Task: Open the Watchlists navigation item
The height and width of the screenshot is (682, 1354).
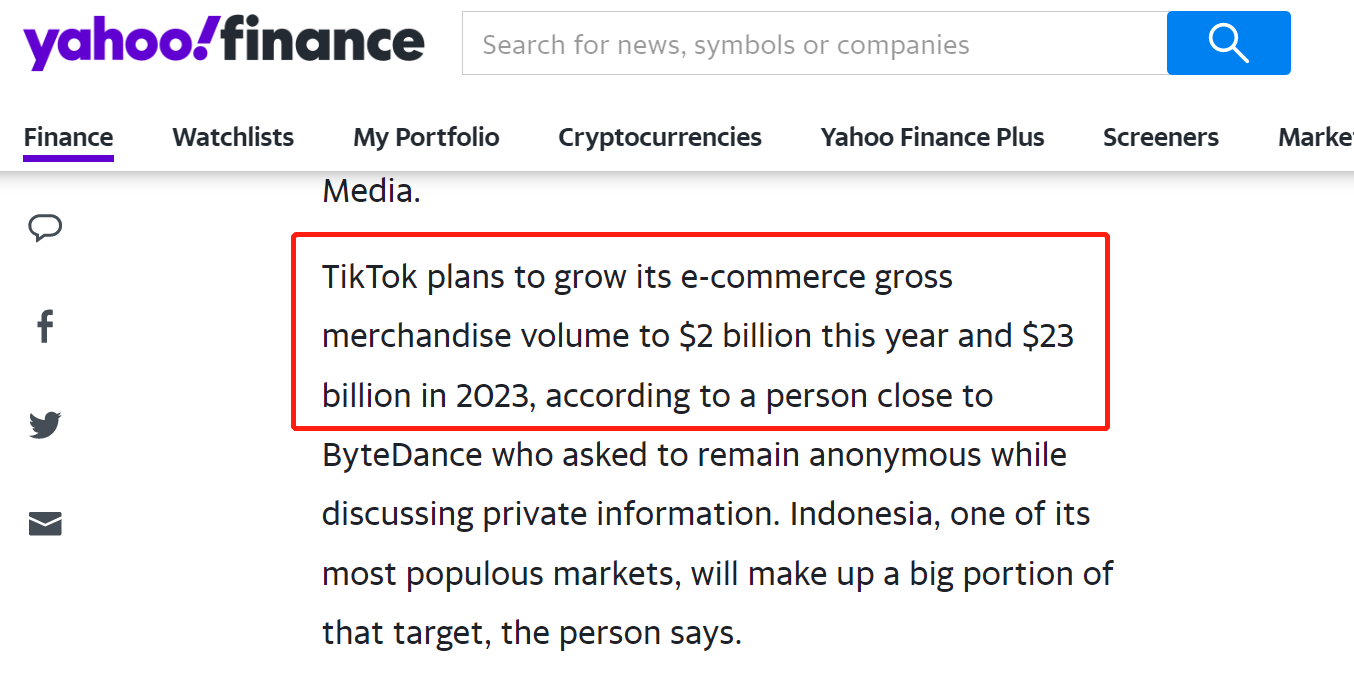Action: 233,137
